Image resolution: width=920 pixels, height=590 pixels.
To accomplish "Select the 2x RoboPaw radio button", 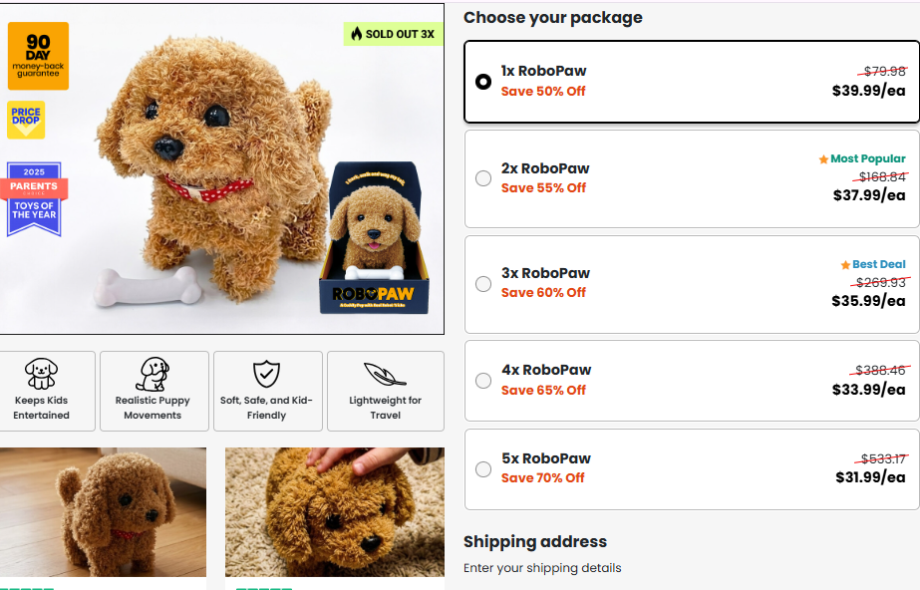I will [x=484, y=178].
